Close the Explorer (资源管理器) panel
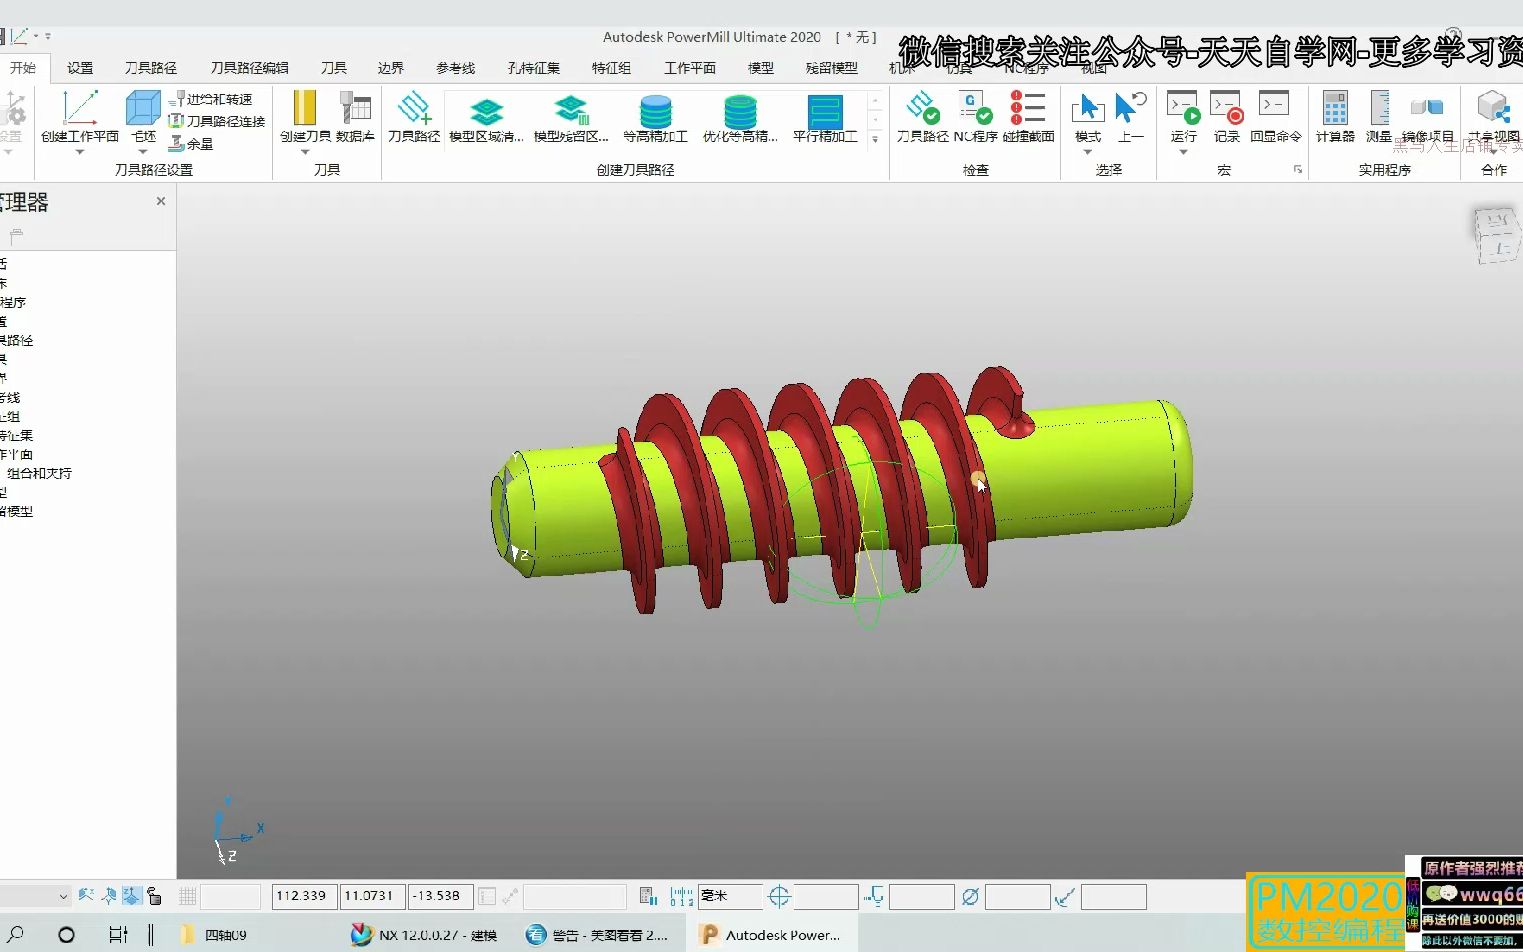This screenshot has width=1523, height=952. coord(161,201)
